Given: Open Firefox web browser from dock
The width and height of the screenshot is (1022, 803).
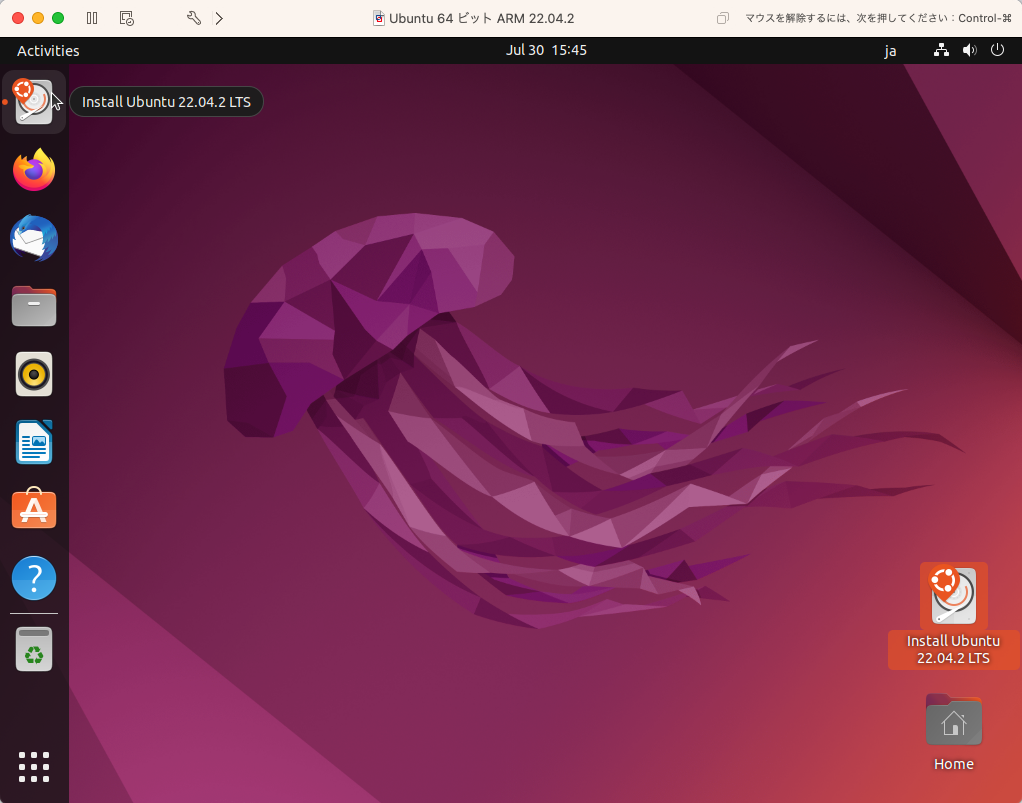Looking at the screenshot, I should point(34,171).
